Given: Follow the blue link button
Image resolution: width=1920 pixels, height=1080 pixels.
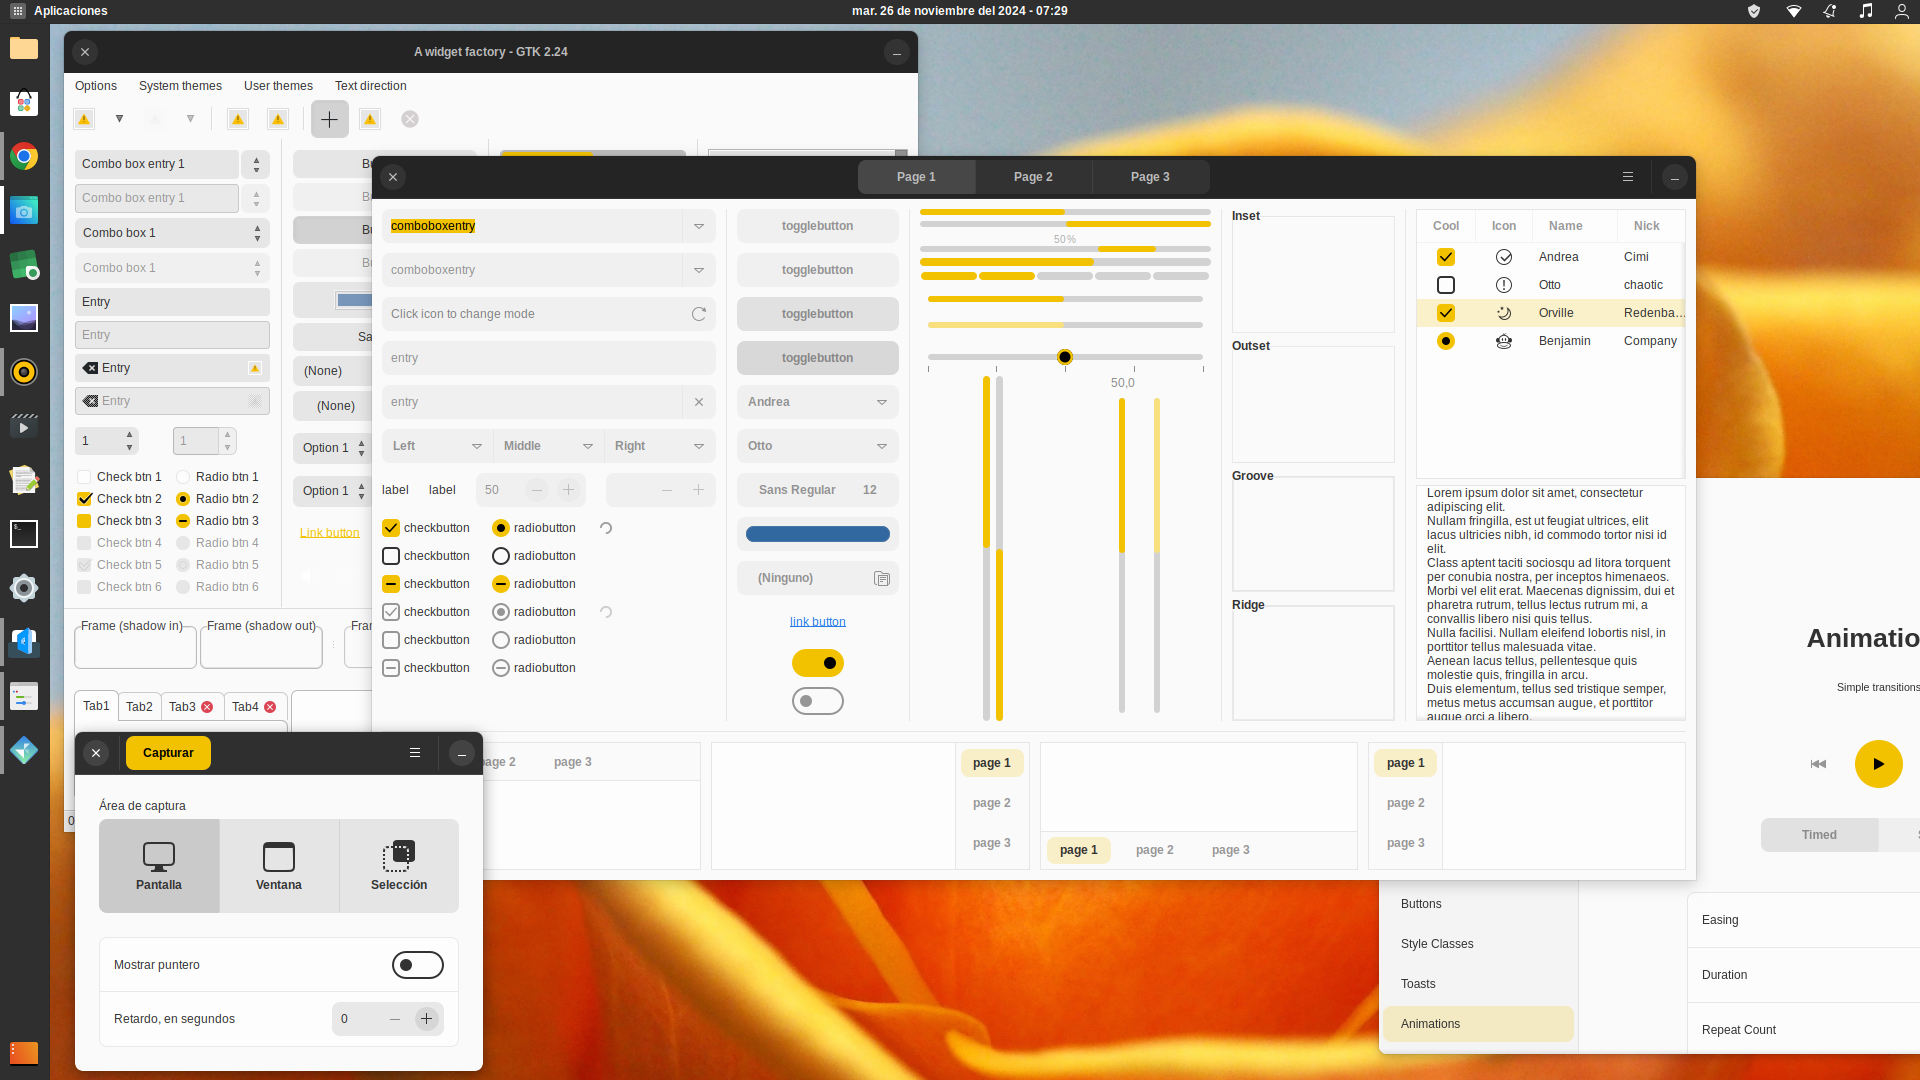Looking at the screenshot, I should 818,622.
